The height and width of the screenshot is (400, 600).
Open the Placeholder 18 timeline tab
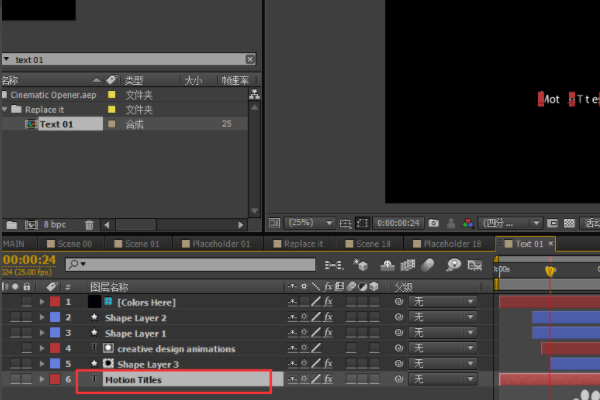tap(447, 244)
